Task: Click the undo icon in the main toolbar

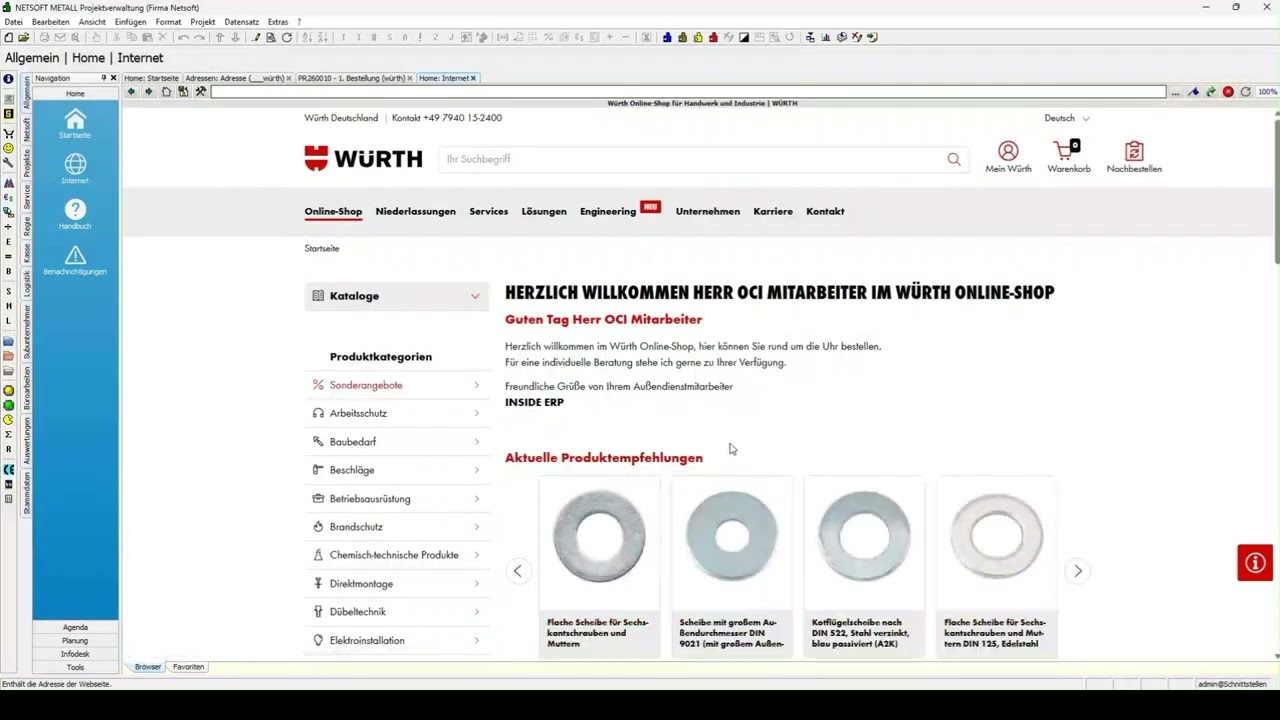Action: (x=183, y=37)
